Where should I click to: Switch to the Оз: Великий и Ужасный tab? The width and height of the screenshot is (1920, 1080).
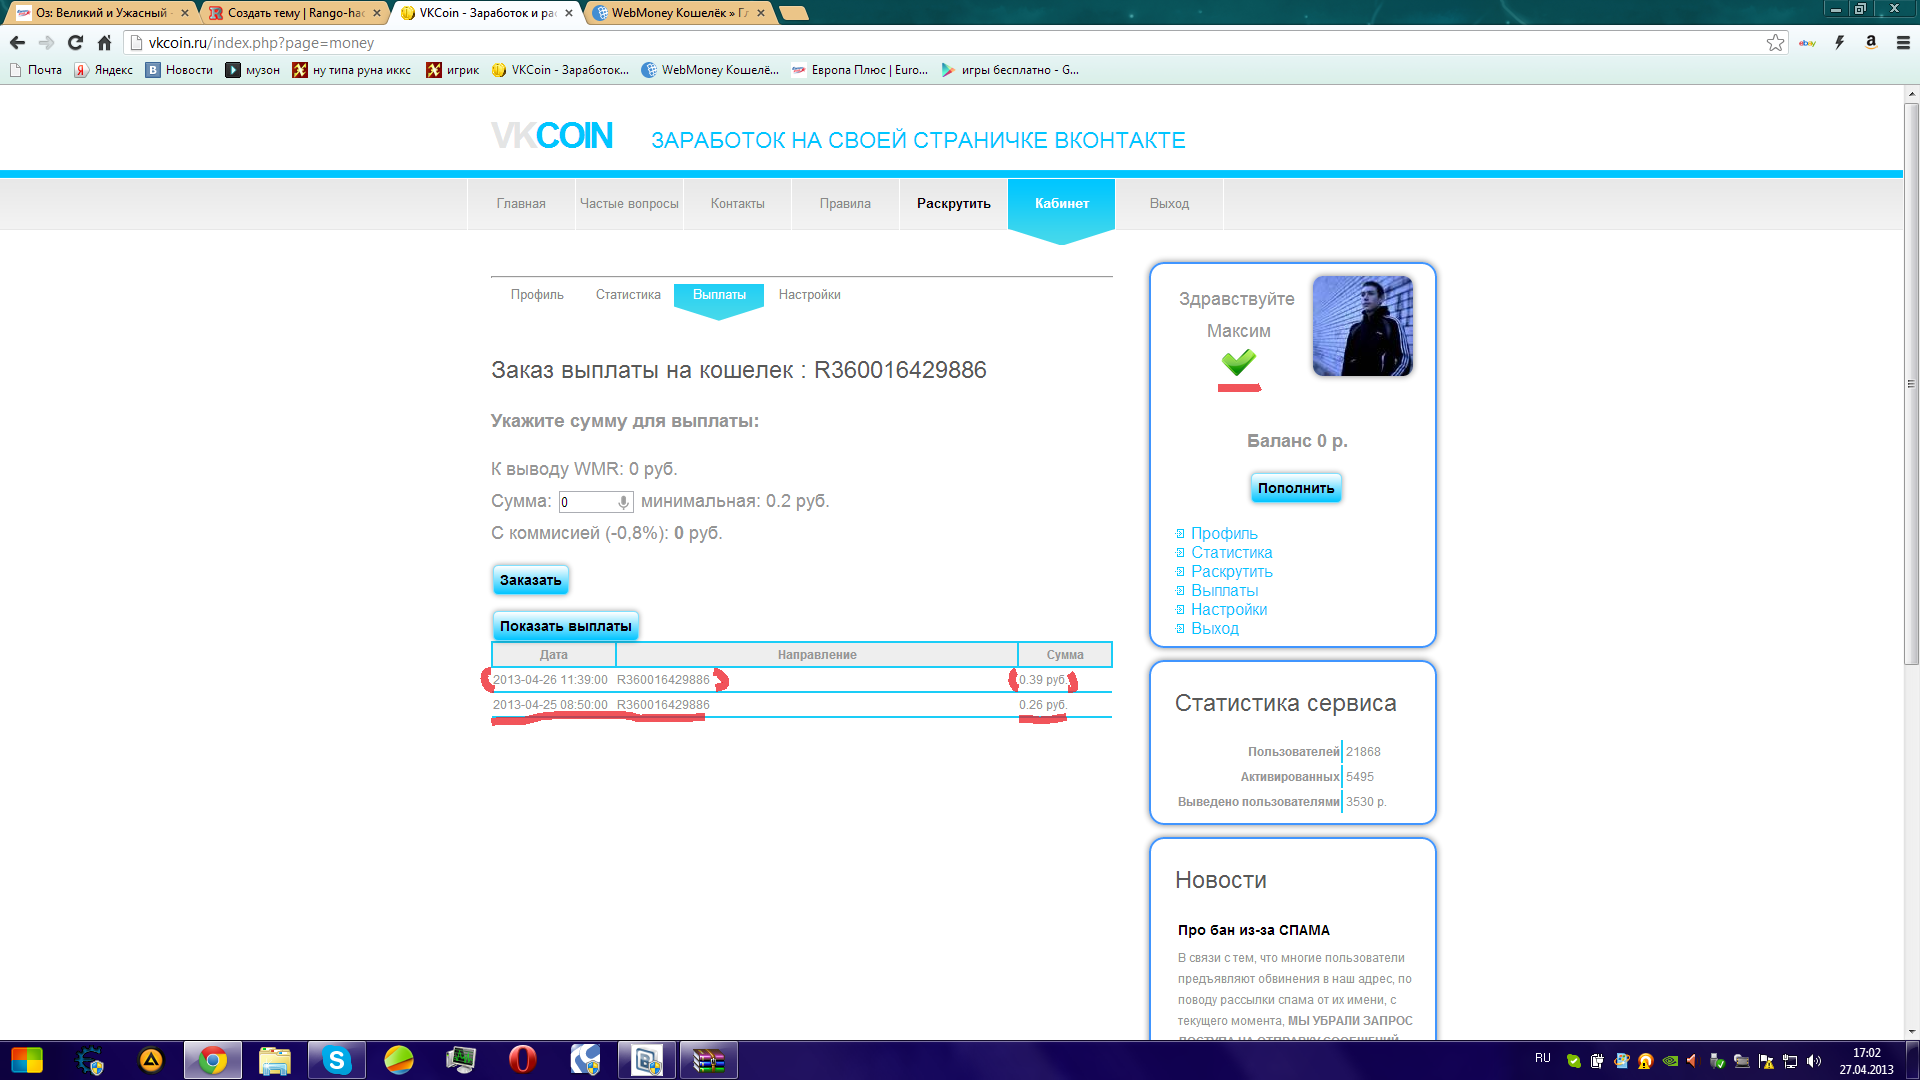tap(100, 13)
